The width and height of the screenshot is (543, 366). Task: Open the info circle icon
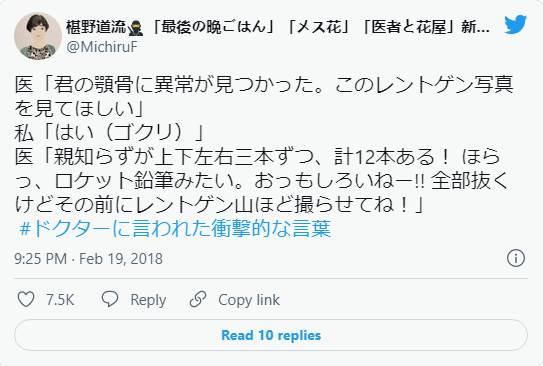[x=516, y=258]
